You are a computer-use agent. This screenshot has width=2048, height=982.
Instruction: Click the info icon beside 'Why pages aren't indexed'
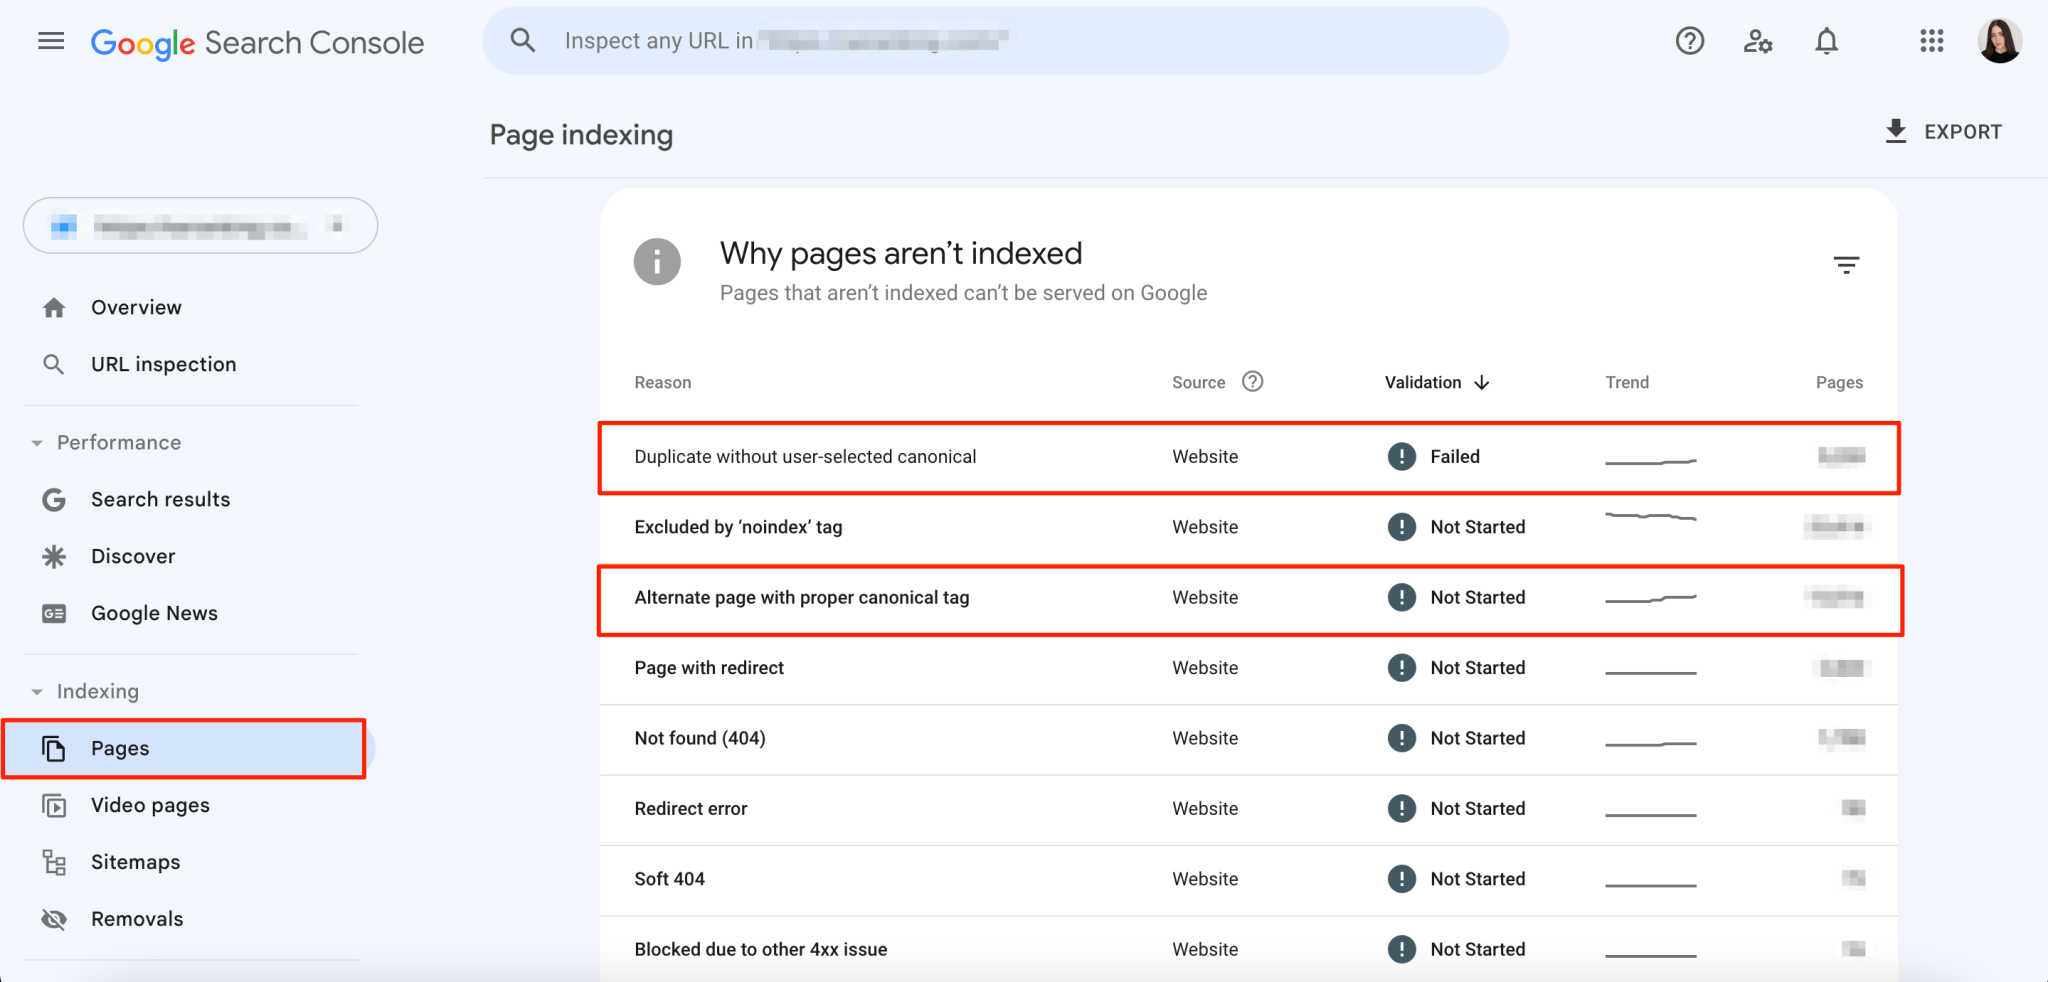(x=656, y=261)
